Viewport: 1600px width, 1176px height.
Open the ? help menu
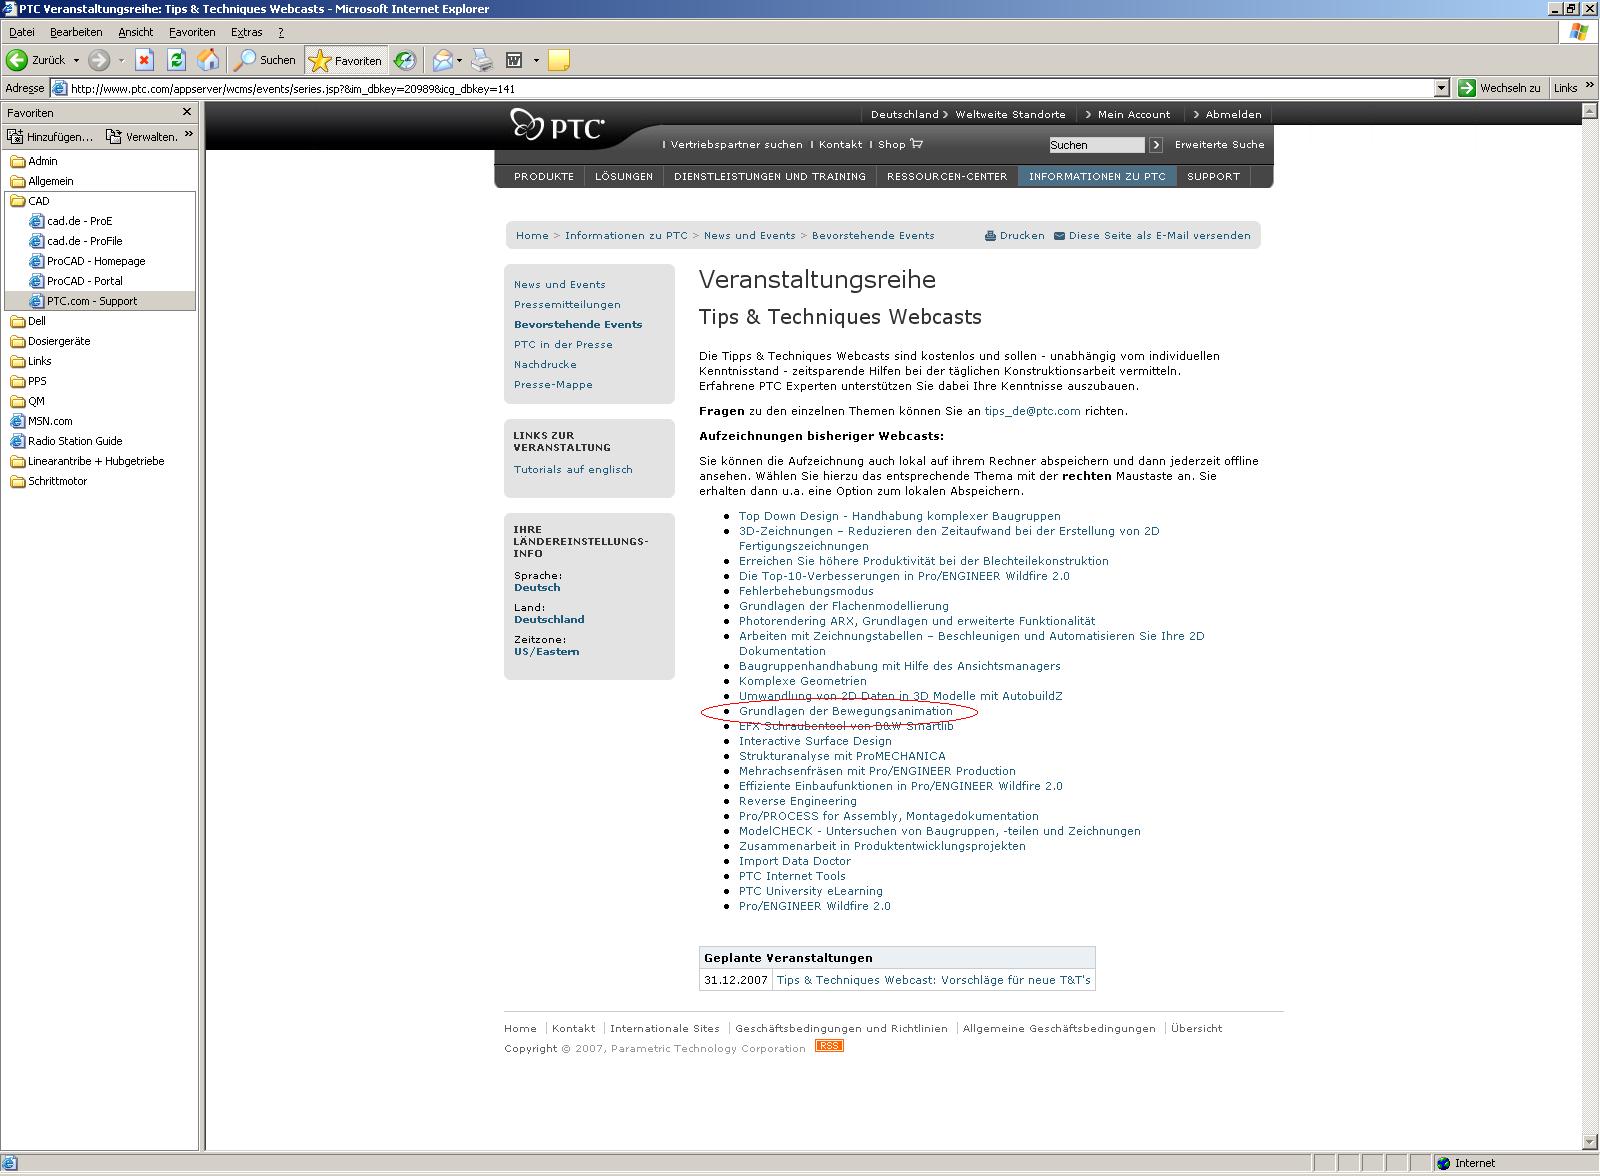[x=281, y=32]
